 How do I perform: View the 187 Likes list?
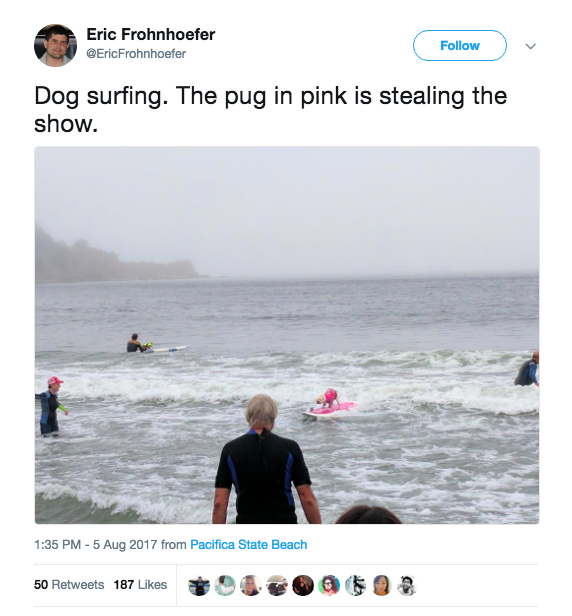(140, 585)
